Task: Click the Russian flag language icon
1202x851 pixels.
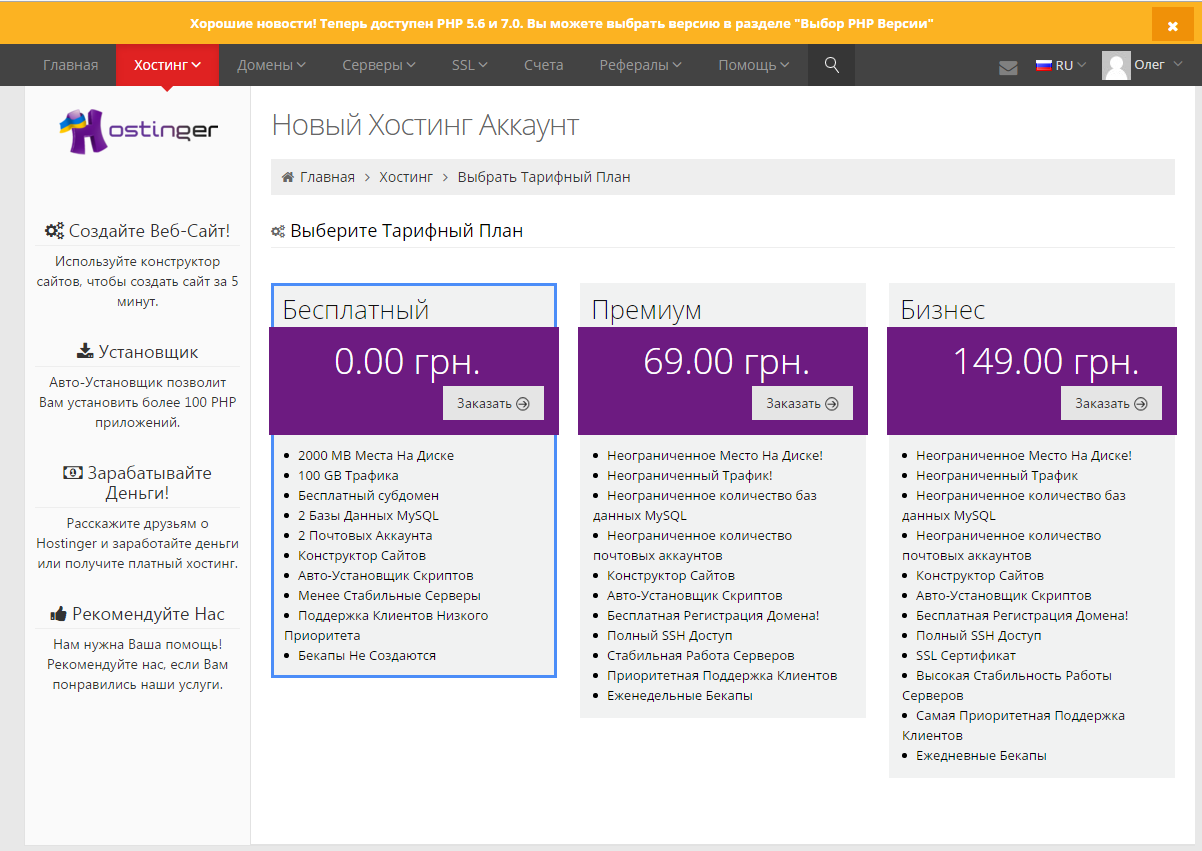Action: 1043,65
